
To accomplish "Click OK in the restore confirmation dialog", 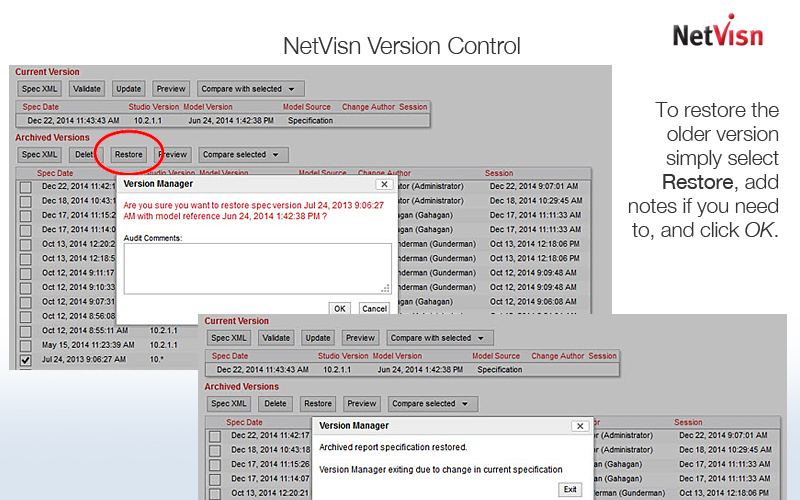I will tap(340, 309).
